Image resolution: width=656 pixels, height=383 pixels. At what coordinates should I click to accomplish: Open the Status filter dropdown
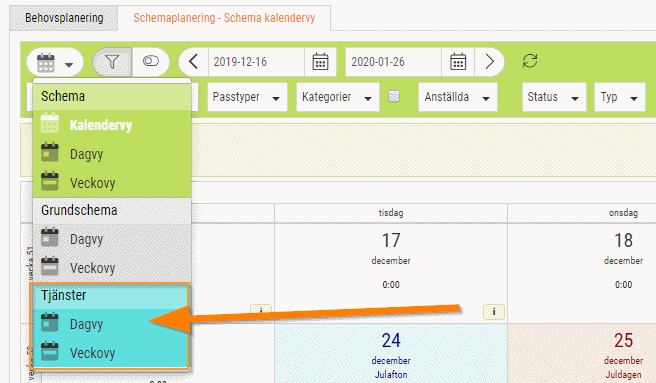[554, 97]
